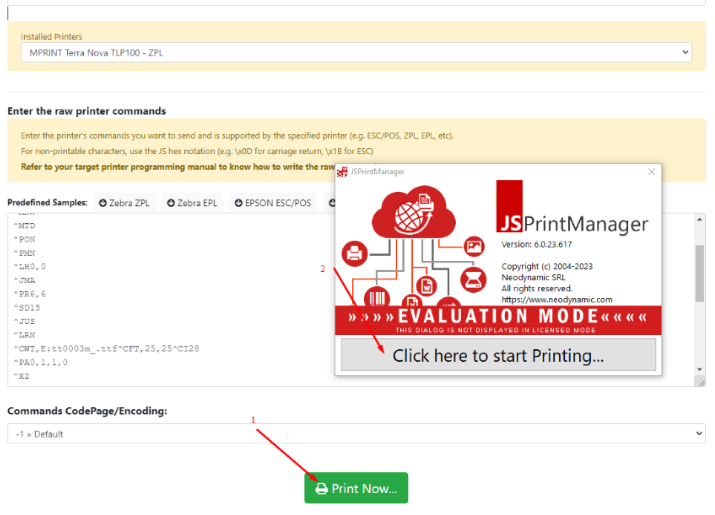The height and width of the screenshot is (515, 715).
Task: Click the Word document icon in the dialog
Action: tap(425, 287)
